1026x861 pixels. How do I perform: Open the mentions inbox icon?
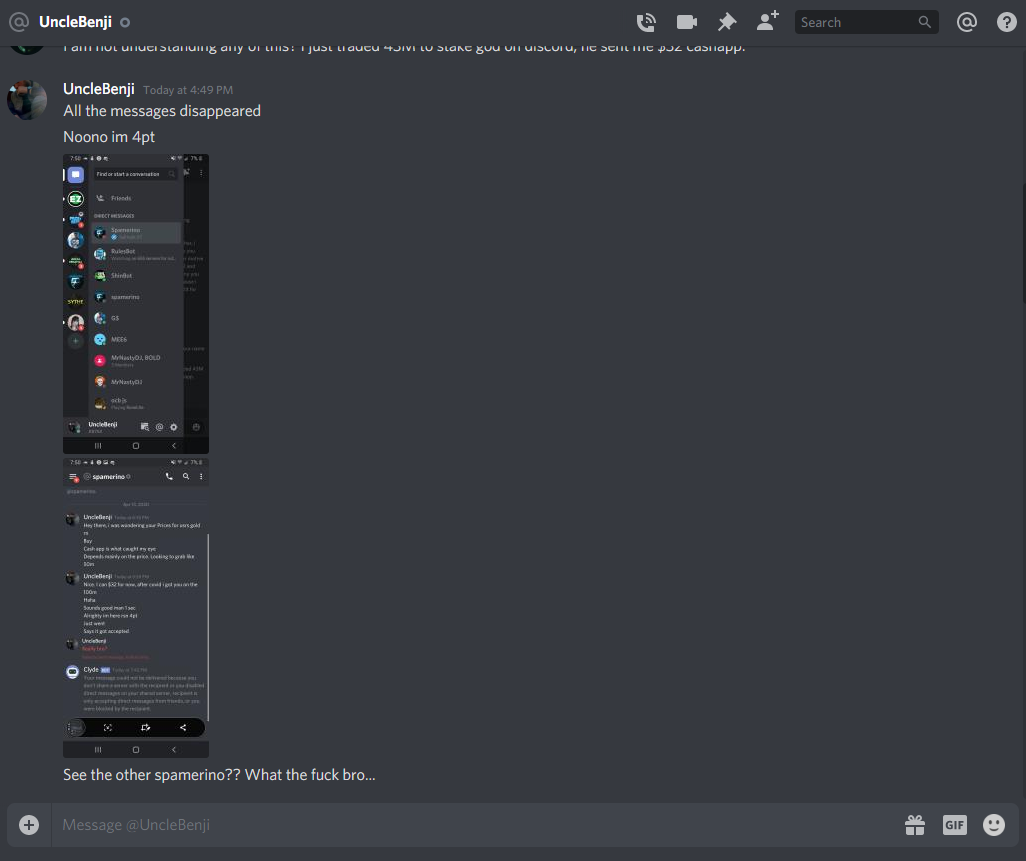tap(966, 22)
